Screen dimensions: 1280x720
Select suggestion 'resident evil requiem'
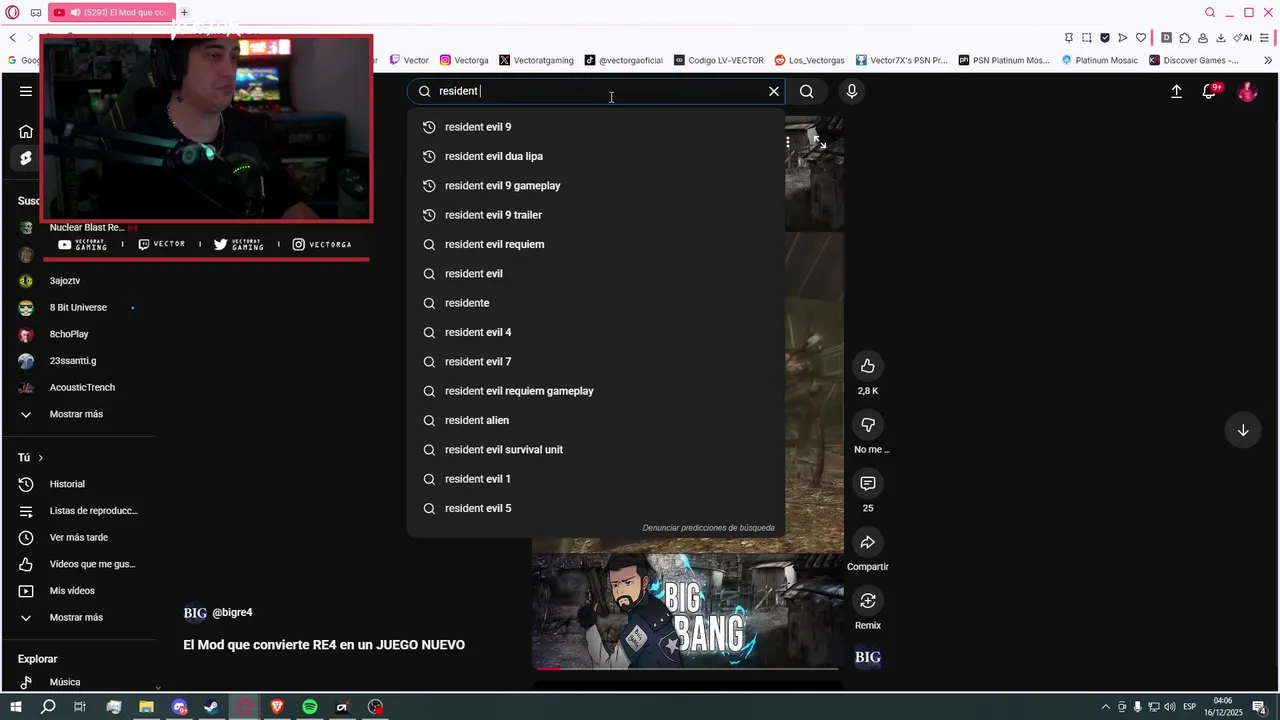pos(595,244)
